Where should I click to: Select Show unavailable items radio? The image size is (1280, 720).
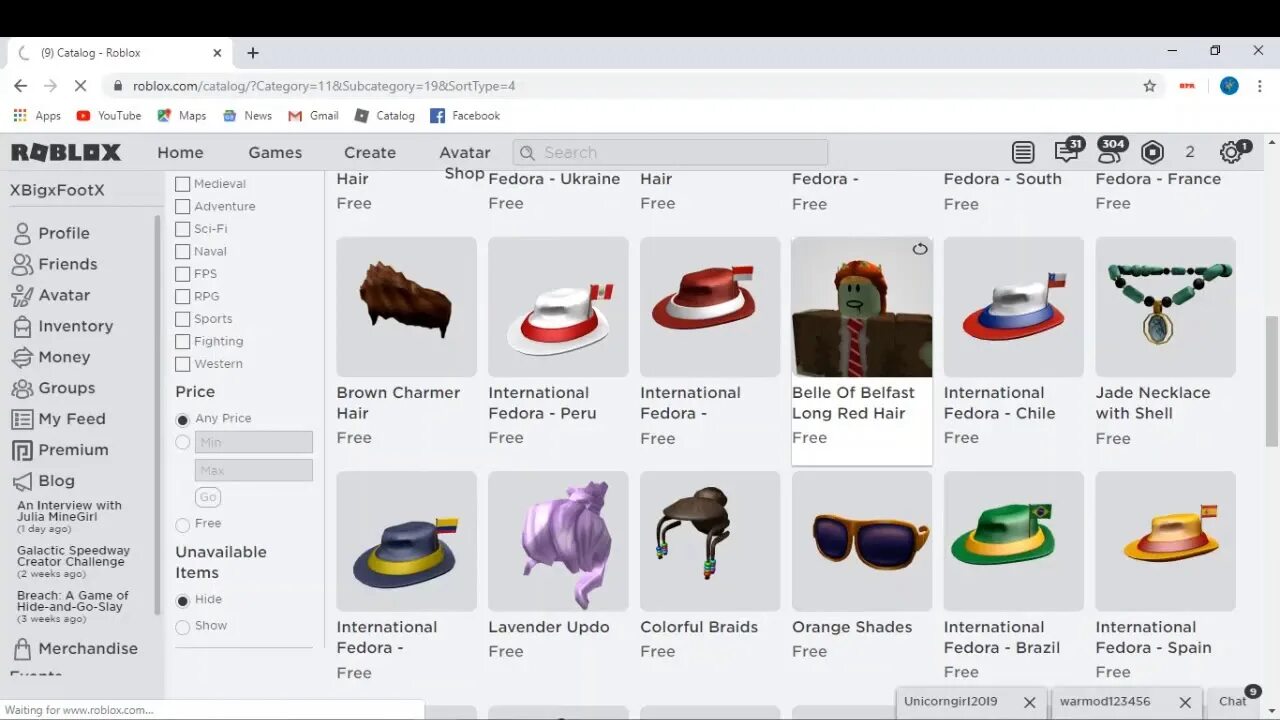(182, 627)
